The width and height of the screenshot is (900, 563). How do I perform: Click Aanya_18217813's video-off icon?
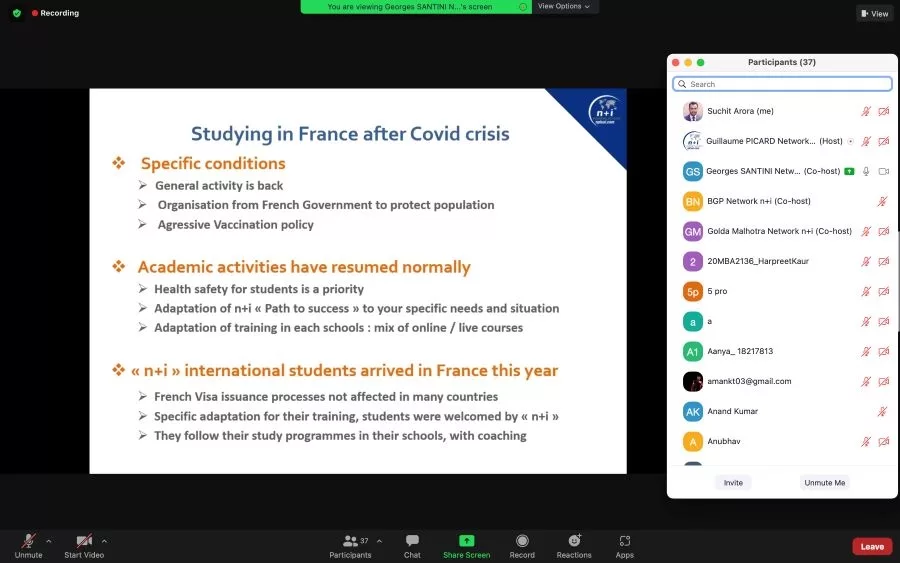(x=883, y=351)
